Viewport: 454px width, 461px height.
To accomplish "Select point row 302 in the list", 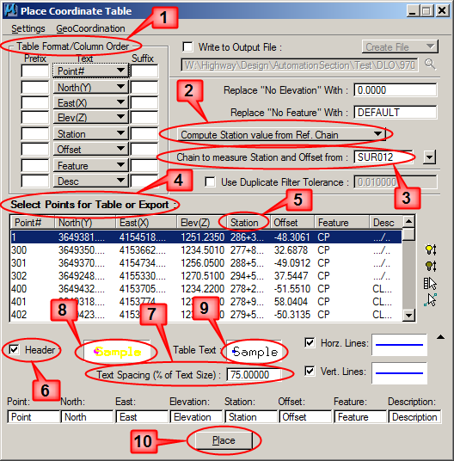I will pyautogui.click(x=206, y=276).
